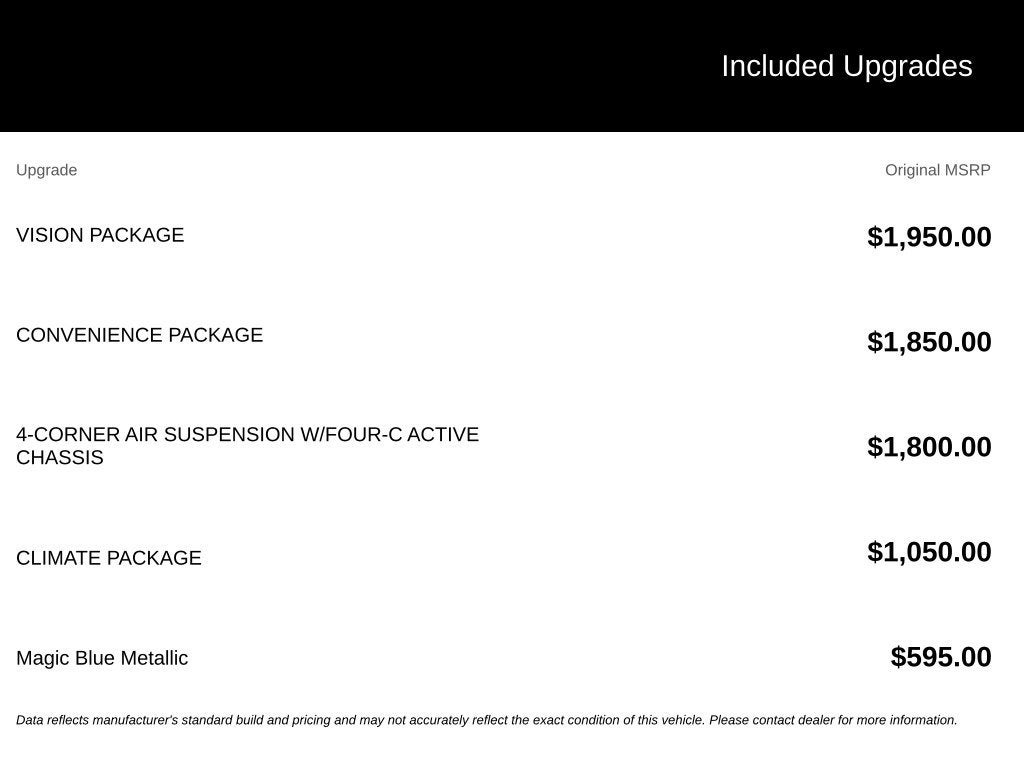Select the Upgrade column header
Viewport: 1024px width, 768px height.
[x=46, y=170]
